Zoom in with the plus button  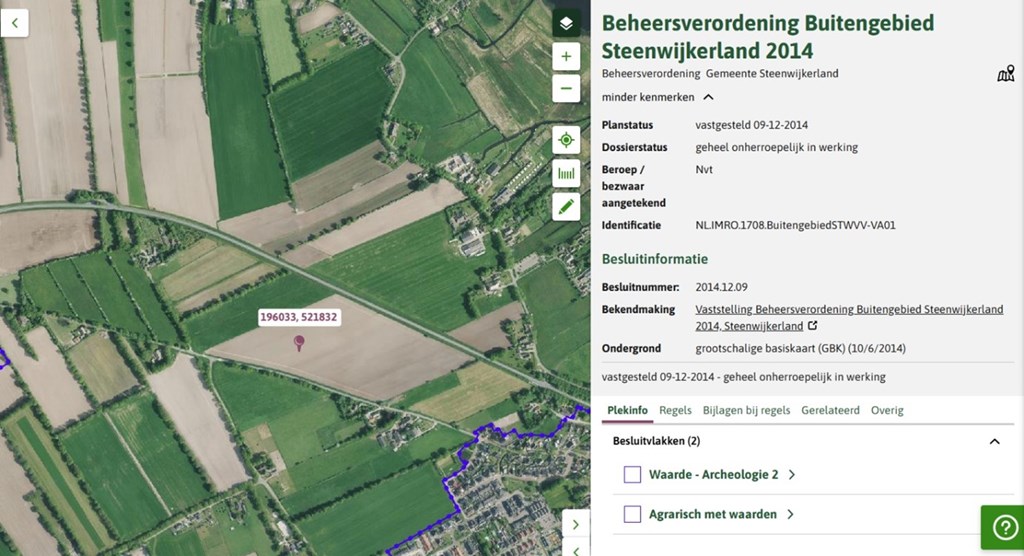(x=566, y=57)
